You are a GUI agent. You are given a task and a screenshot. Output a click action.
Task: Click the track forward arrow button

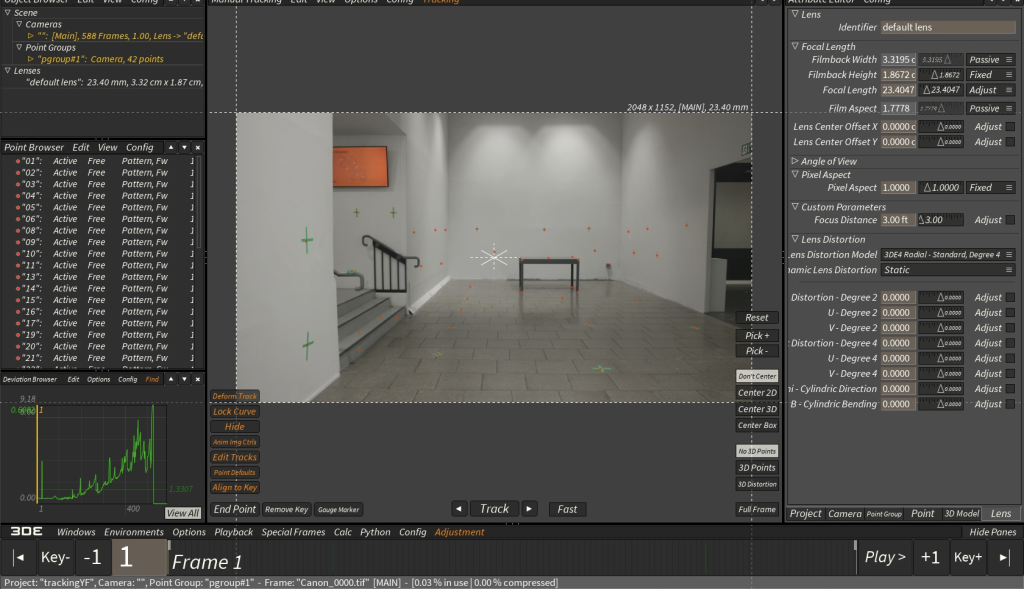click(530, 509)
